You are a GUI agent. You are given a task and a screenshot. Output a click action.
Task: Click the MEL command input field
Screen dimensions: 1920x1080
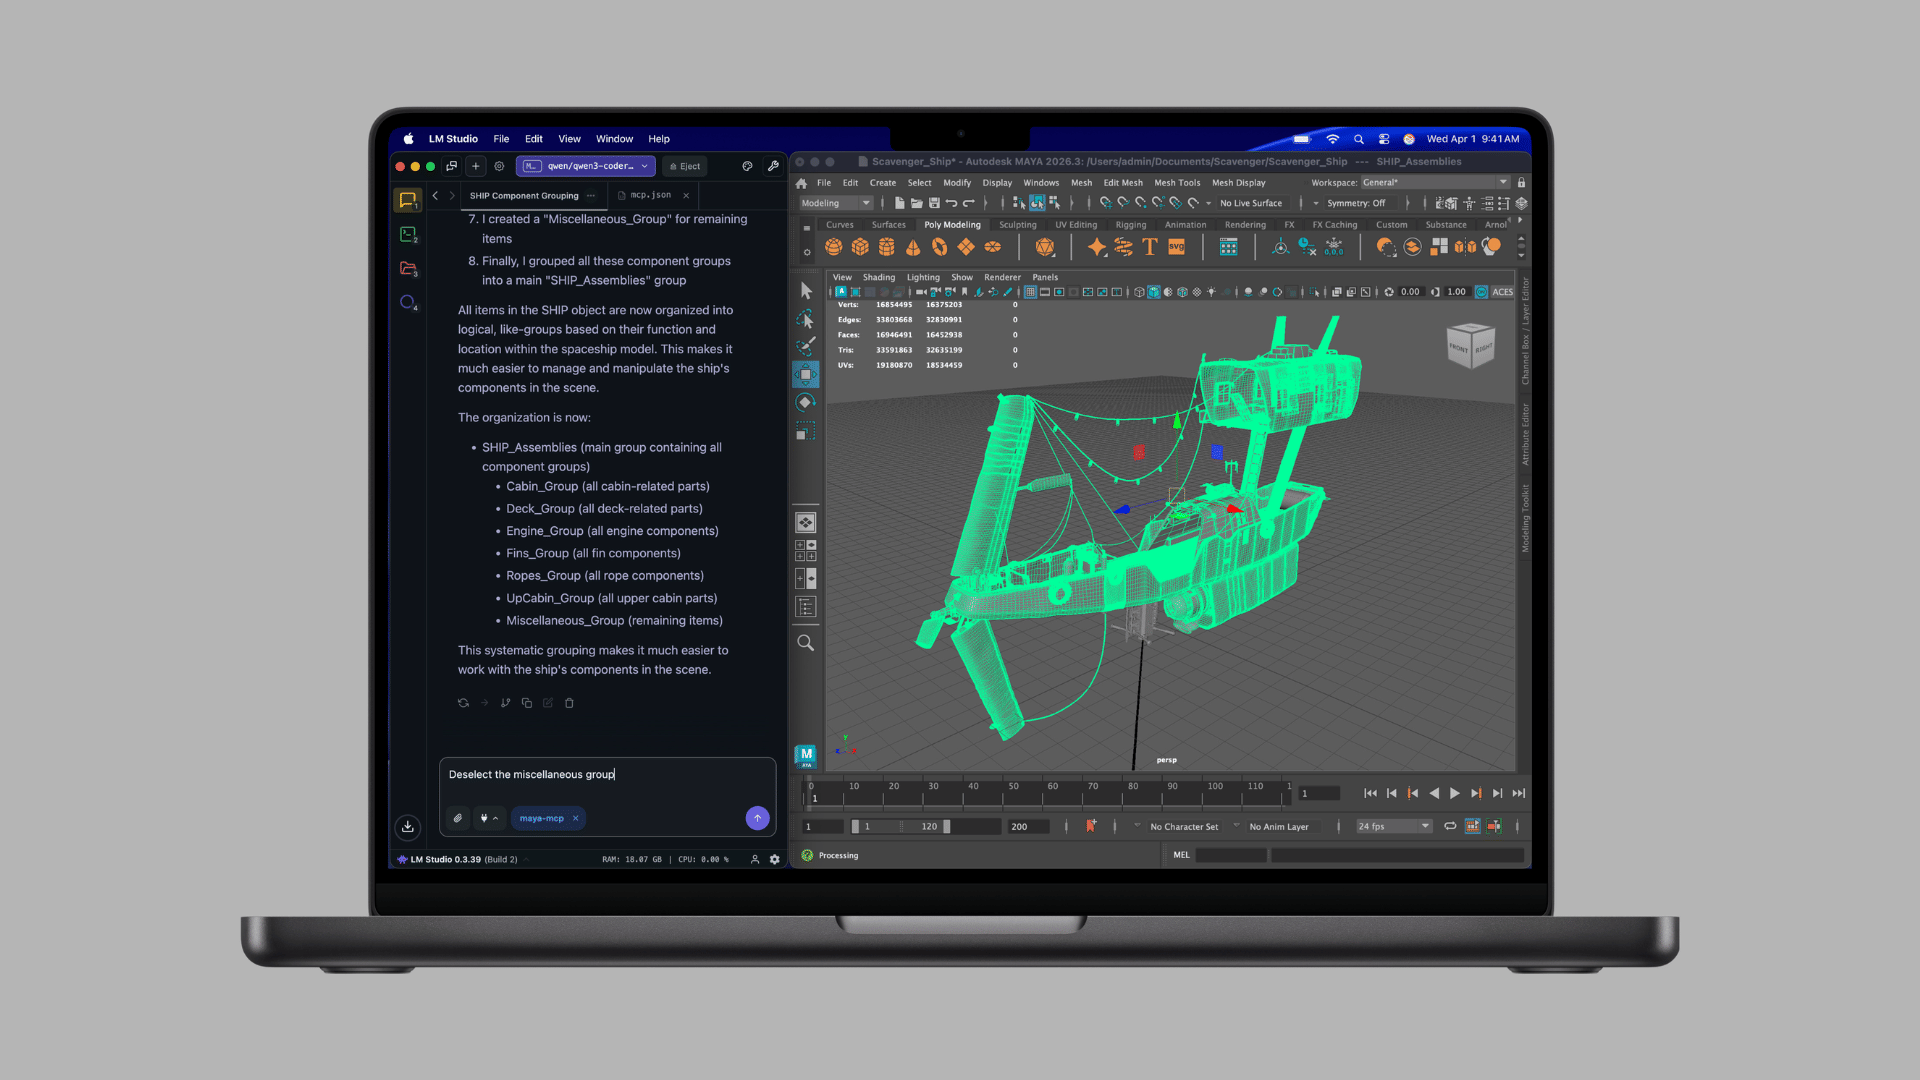[x=1231, y=855]
